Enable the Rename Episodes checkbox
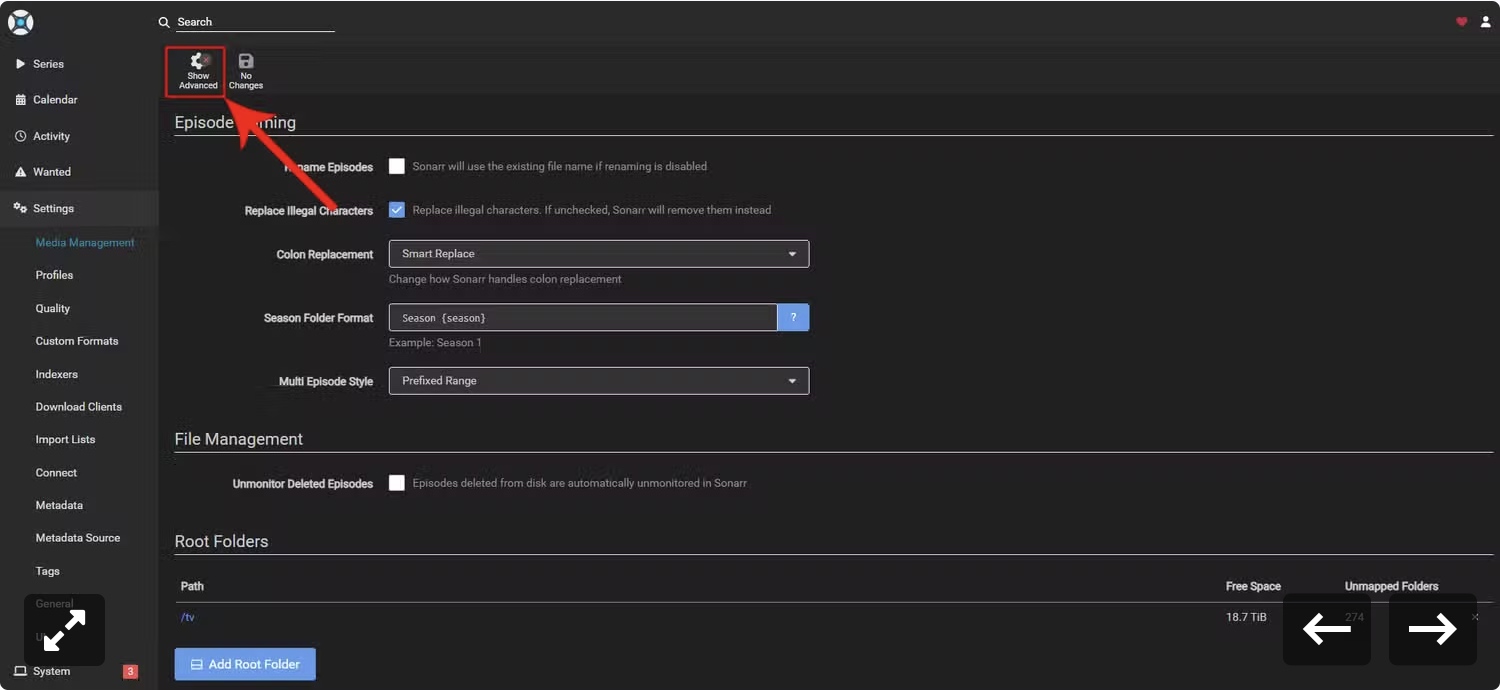 (x=397, y=166)
